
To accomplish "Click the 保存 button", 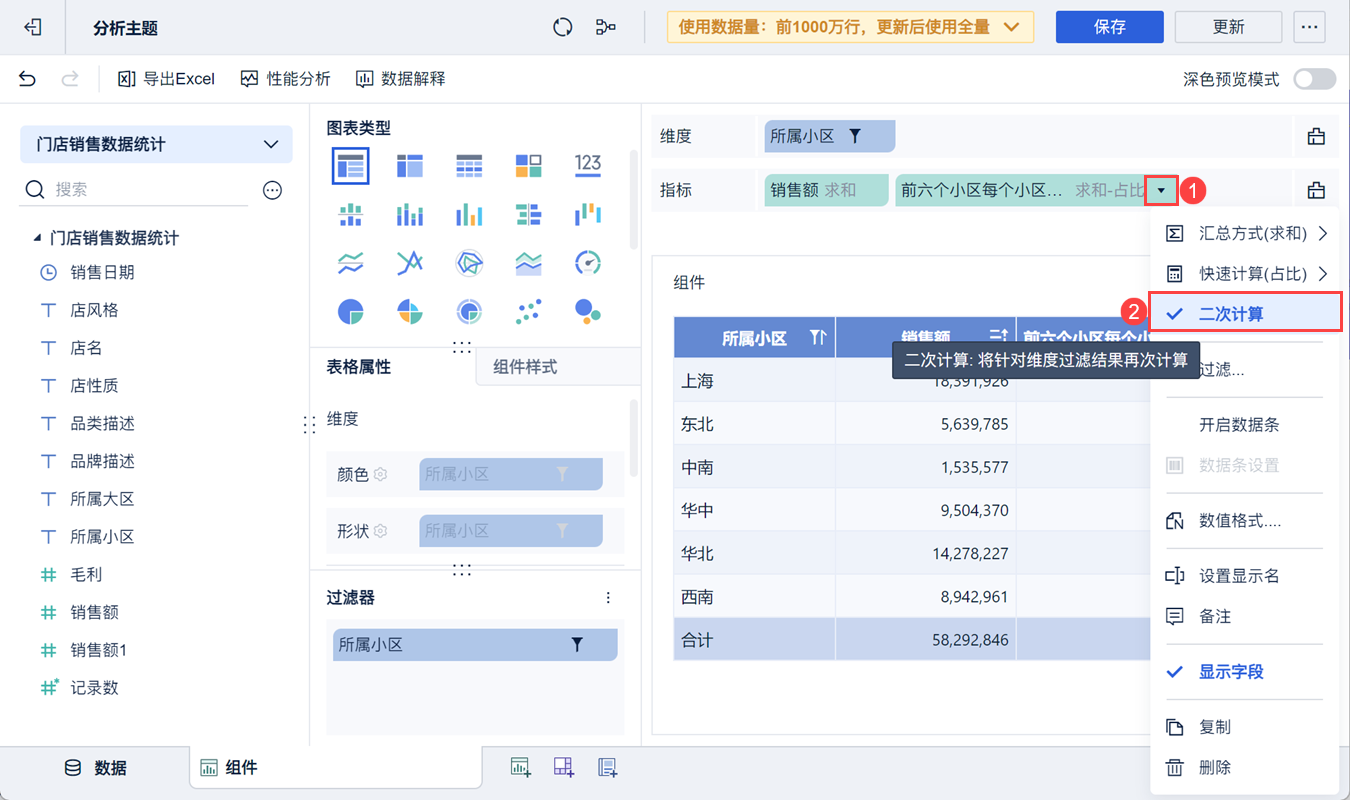I will point(1110,27).
